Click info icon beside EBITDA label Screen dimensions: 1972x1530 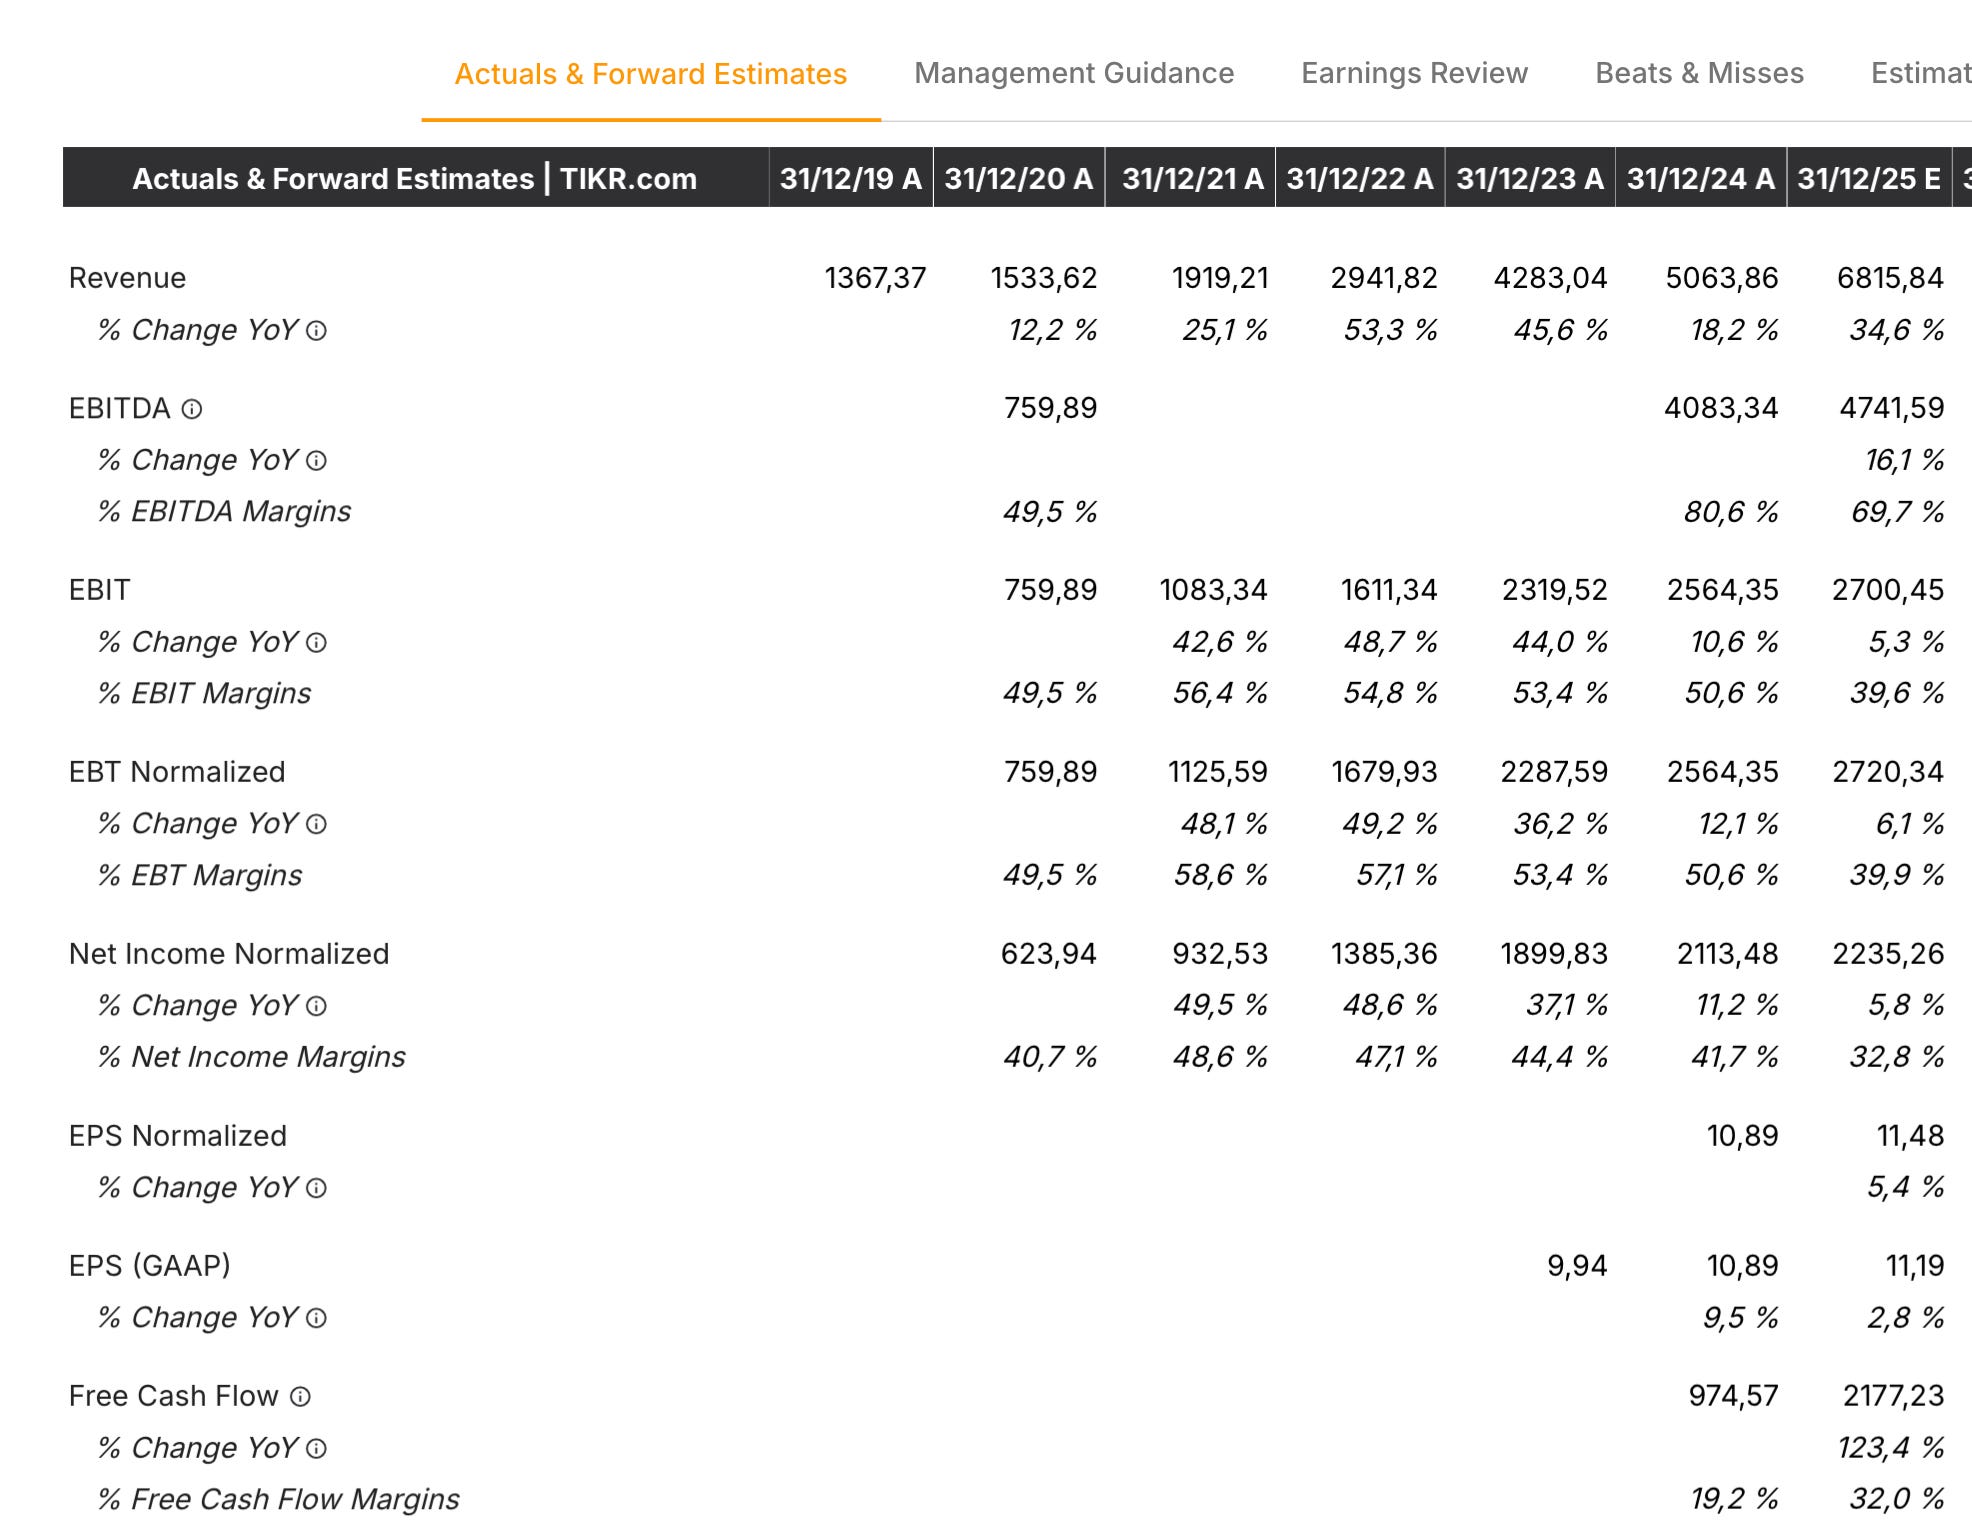click(x=192, y=409)
